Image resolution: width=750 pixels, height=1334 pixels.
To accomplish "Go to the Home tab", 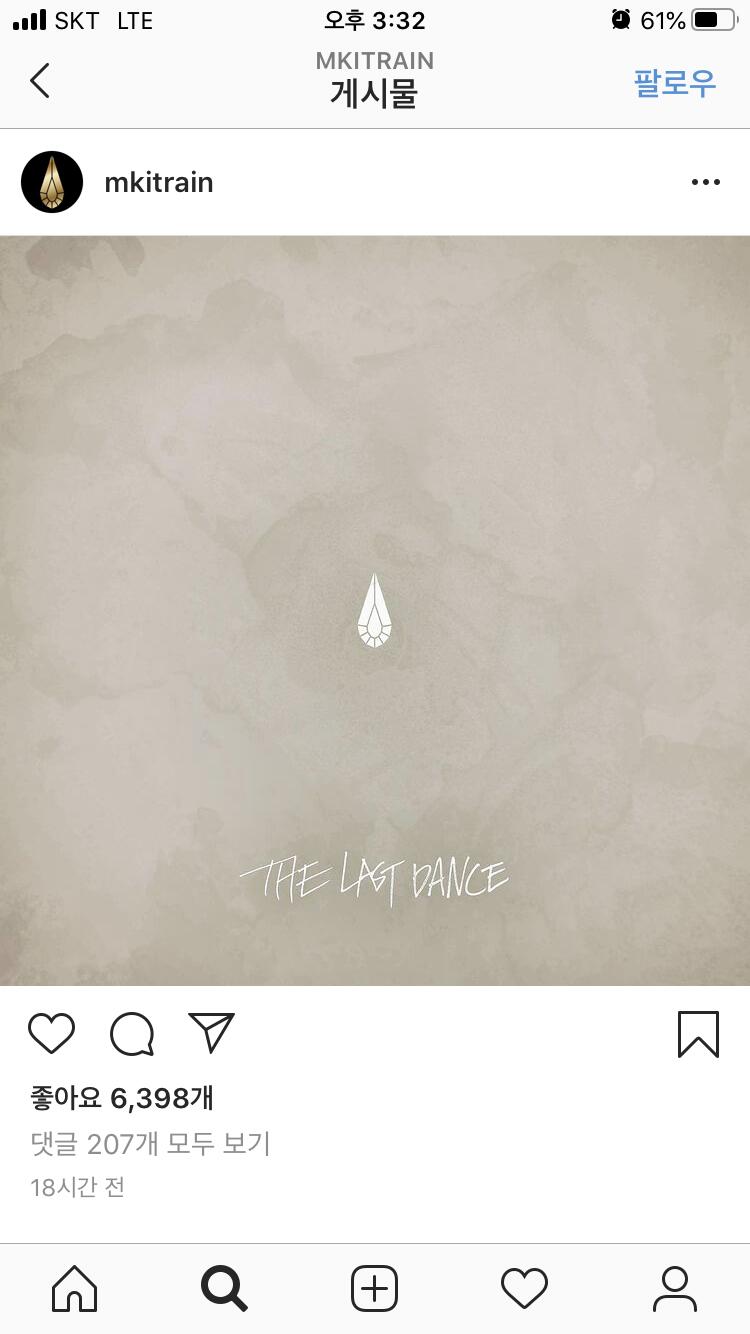I will (75, 1288).
